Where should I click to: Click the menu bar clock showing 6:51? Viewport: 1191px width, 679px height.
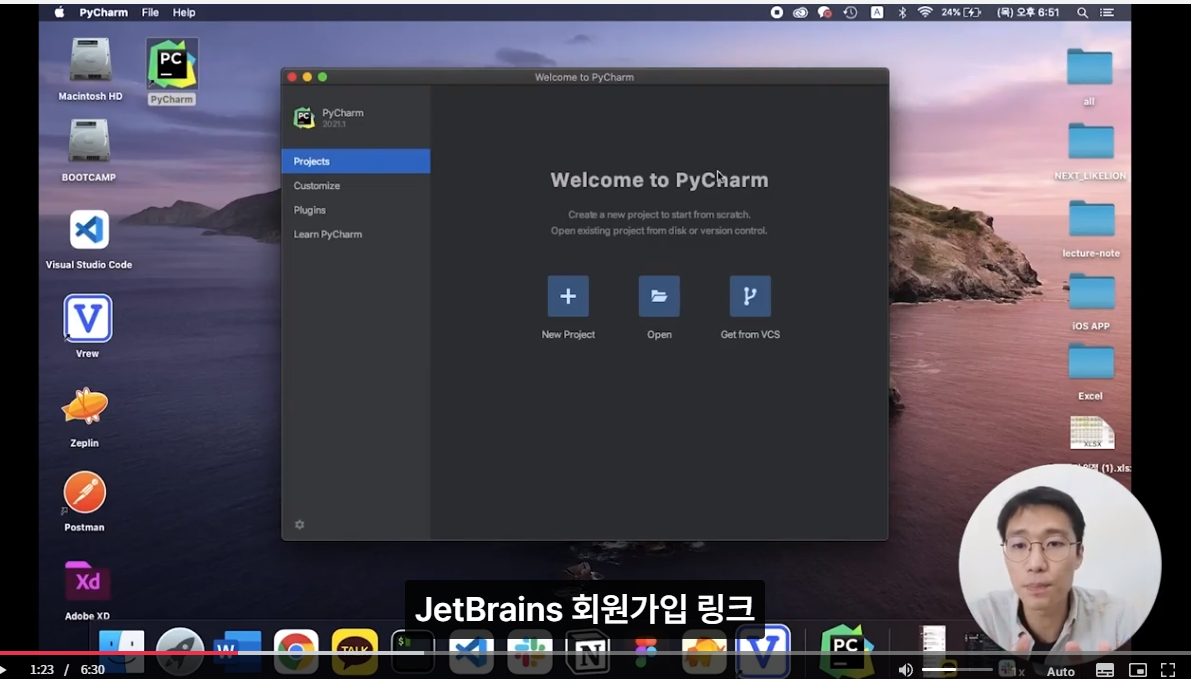tap(1028, 12)
